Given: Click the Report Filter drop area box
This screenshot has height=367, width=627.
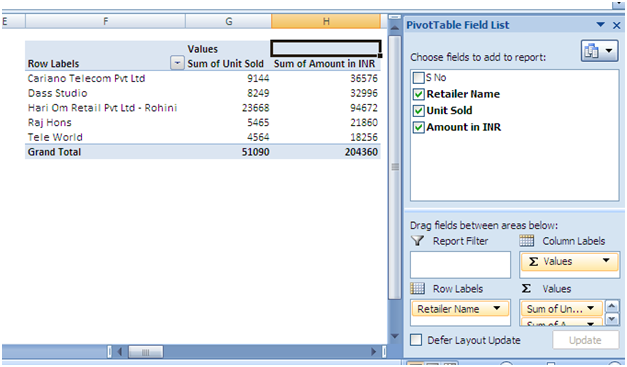Looking at the screenshot, I should 460,265.
